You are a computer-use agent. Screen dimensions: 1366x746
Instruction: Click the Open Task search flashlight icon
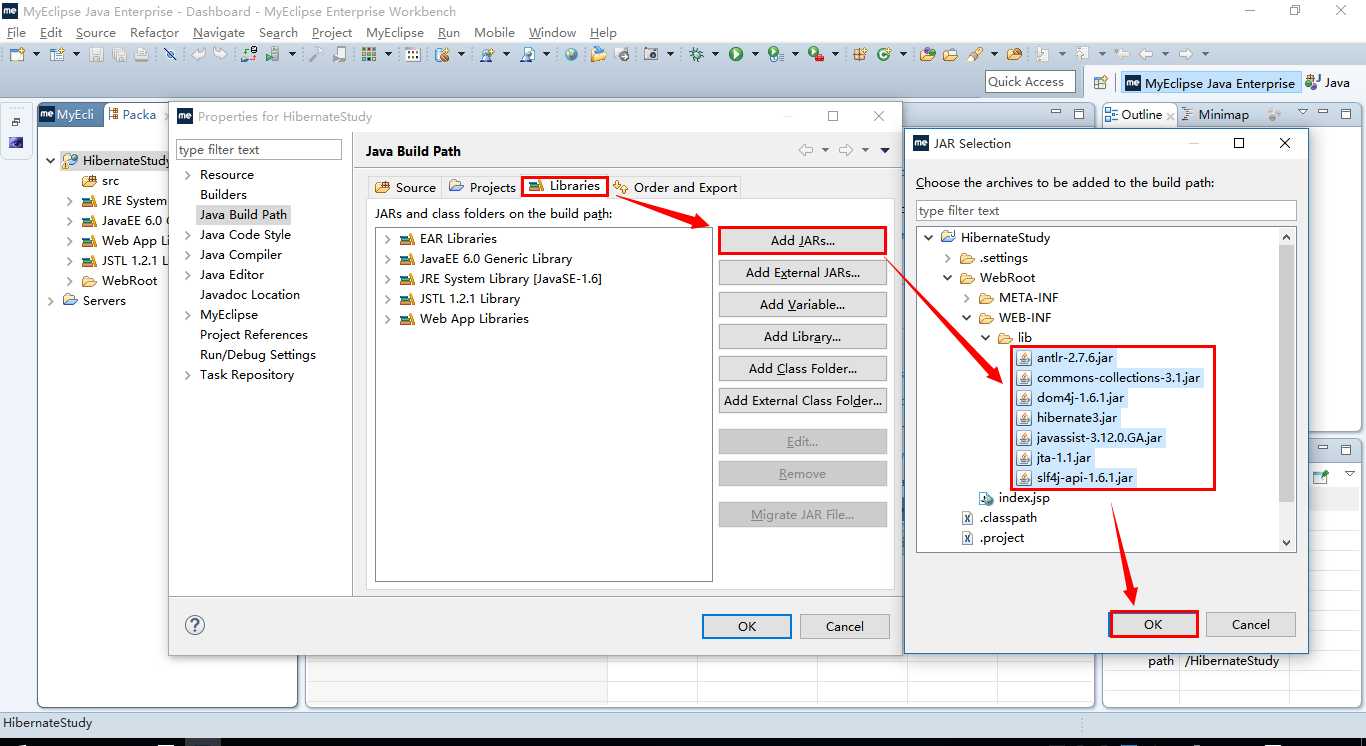[x=975, y=54]
